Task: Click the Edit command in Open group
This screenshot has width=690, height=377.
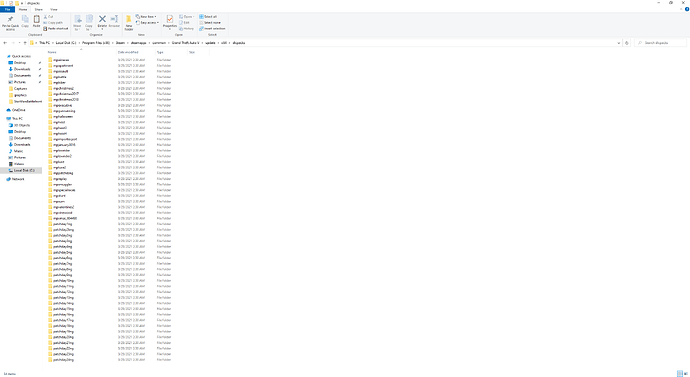Action: point(184,22)
